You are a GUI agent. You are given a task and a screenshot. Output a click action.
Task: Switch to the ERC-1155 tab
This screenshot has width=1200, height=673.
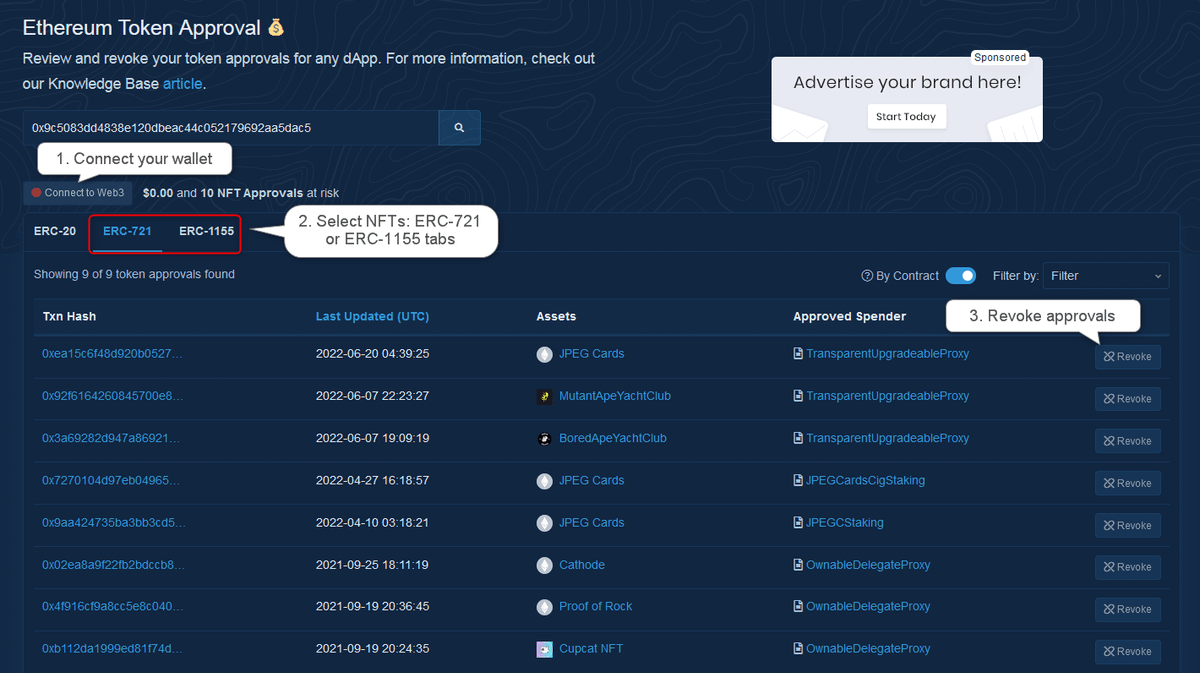[206, 231]
